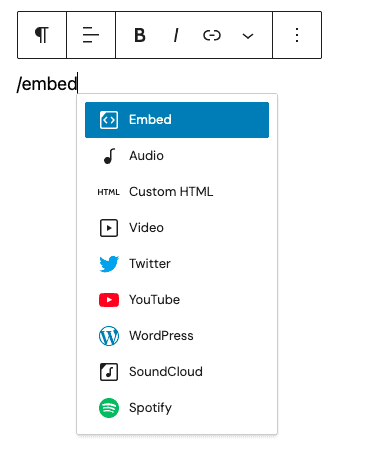
Task: Choose the Audio block option
Action: (177, 156)
